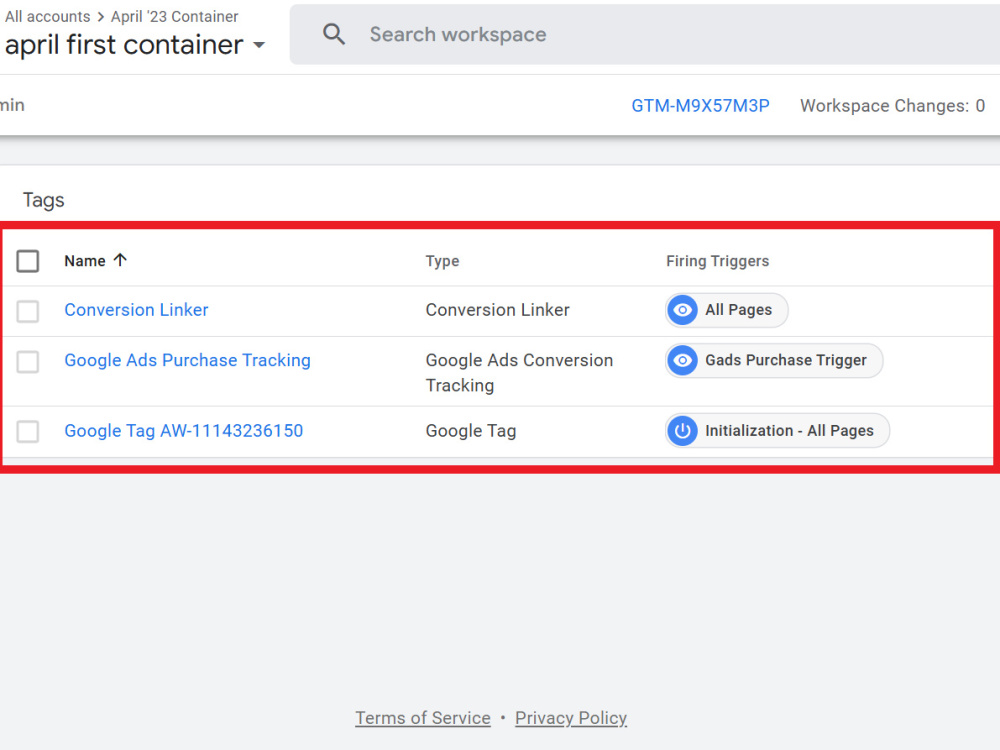
Task: Tick the Google Tag AW-11143236150 checkbox
Action: [28, 431]
